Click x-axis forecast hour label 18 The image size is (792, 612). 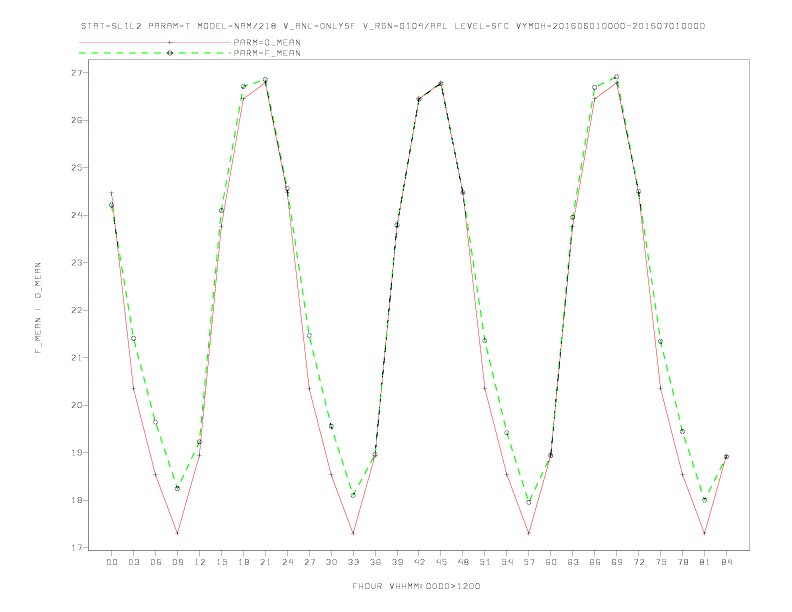click(243, 562)
